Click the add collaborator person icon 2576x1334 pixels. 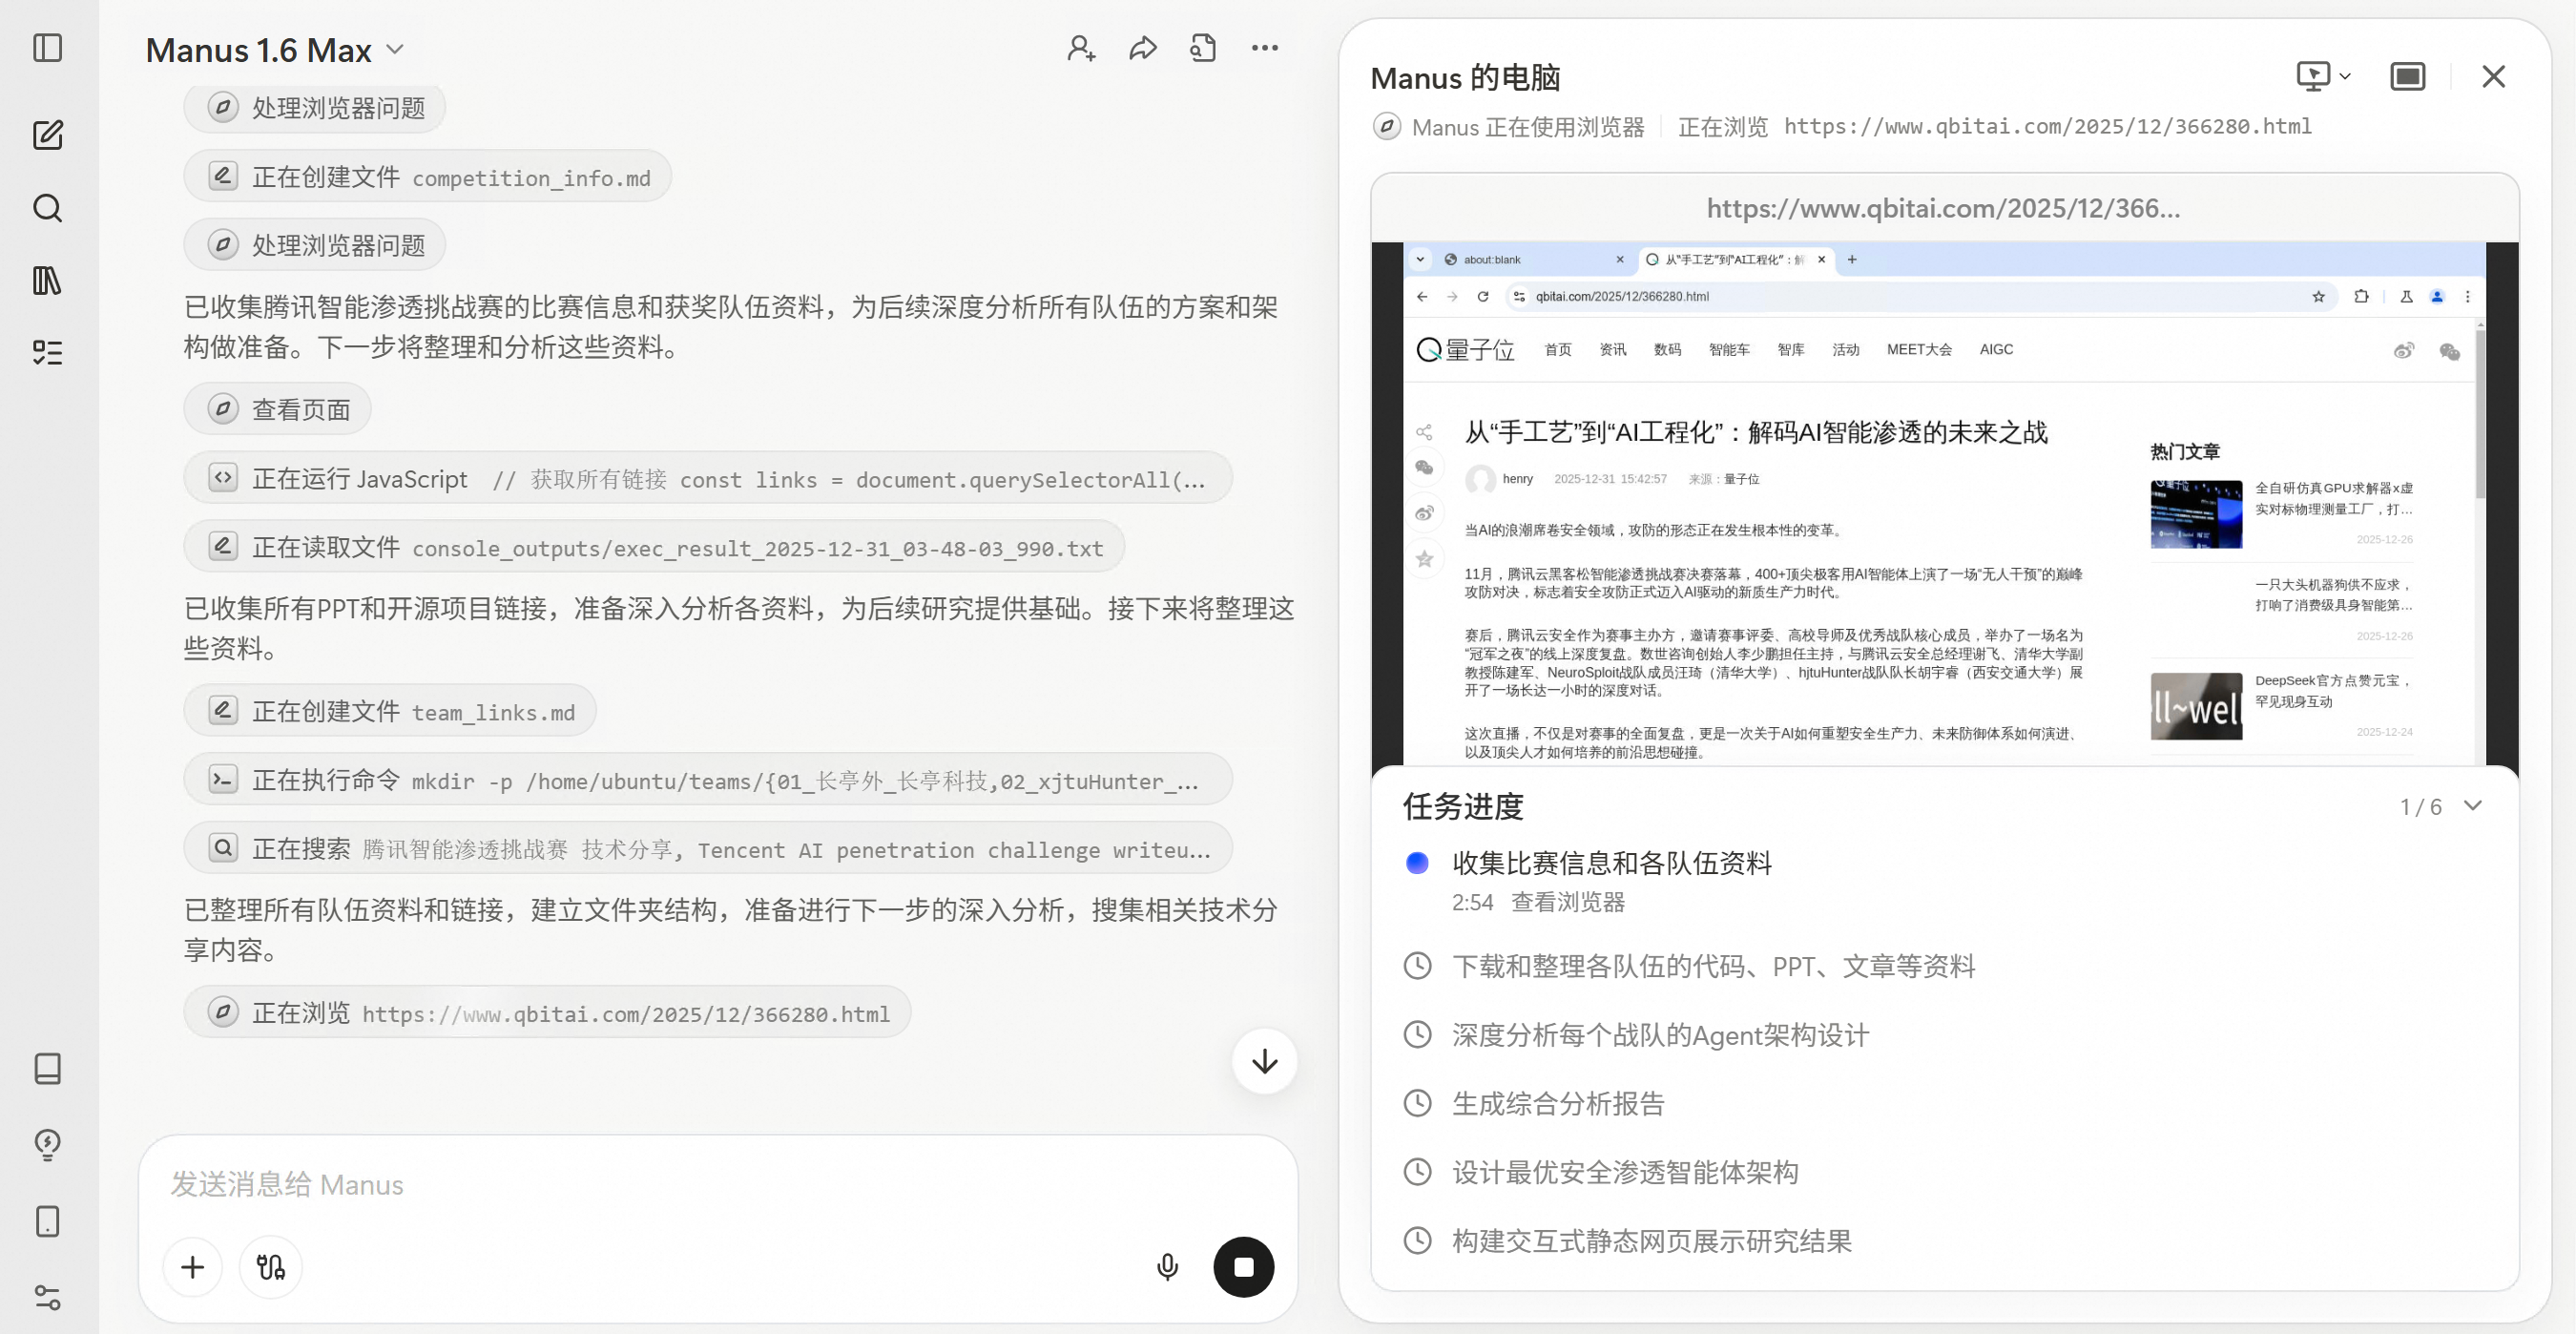coord(1080,48)
